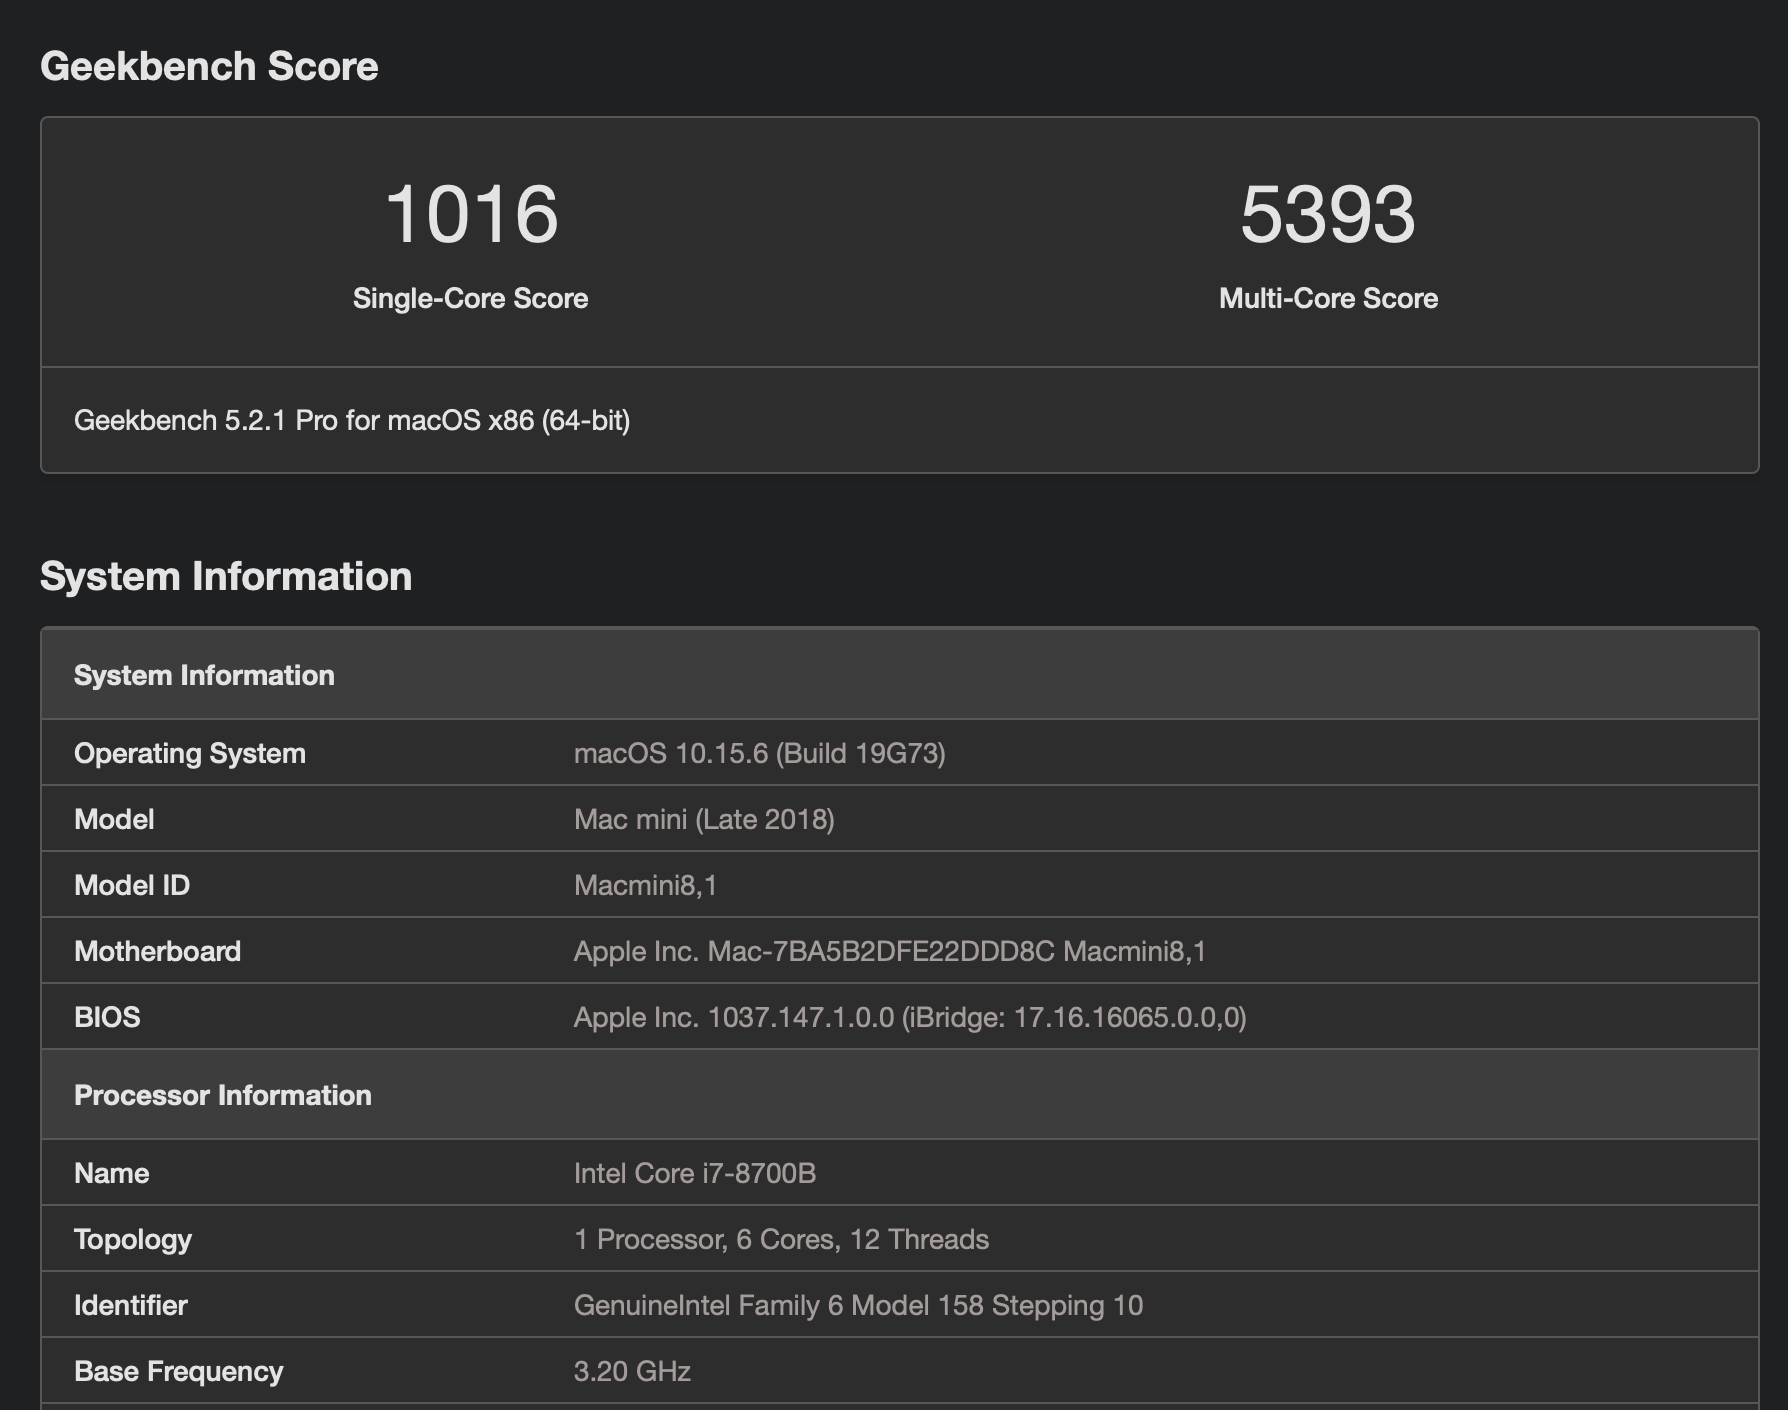This screenshot has height=1410, width=1788.
Task: Select the single-core score value 1016
Action: point(471,214)
